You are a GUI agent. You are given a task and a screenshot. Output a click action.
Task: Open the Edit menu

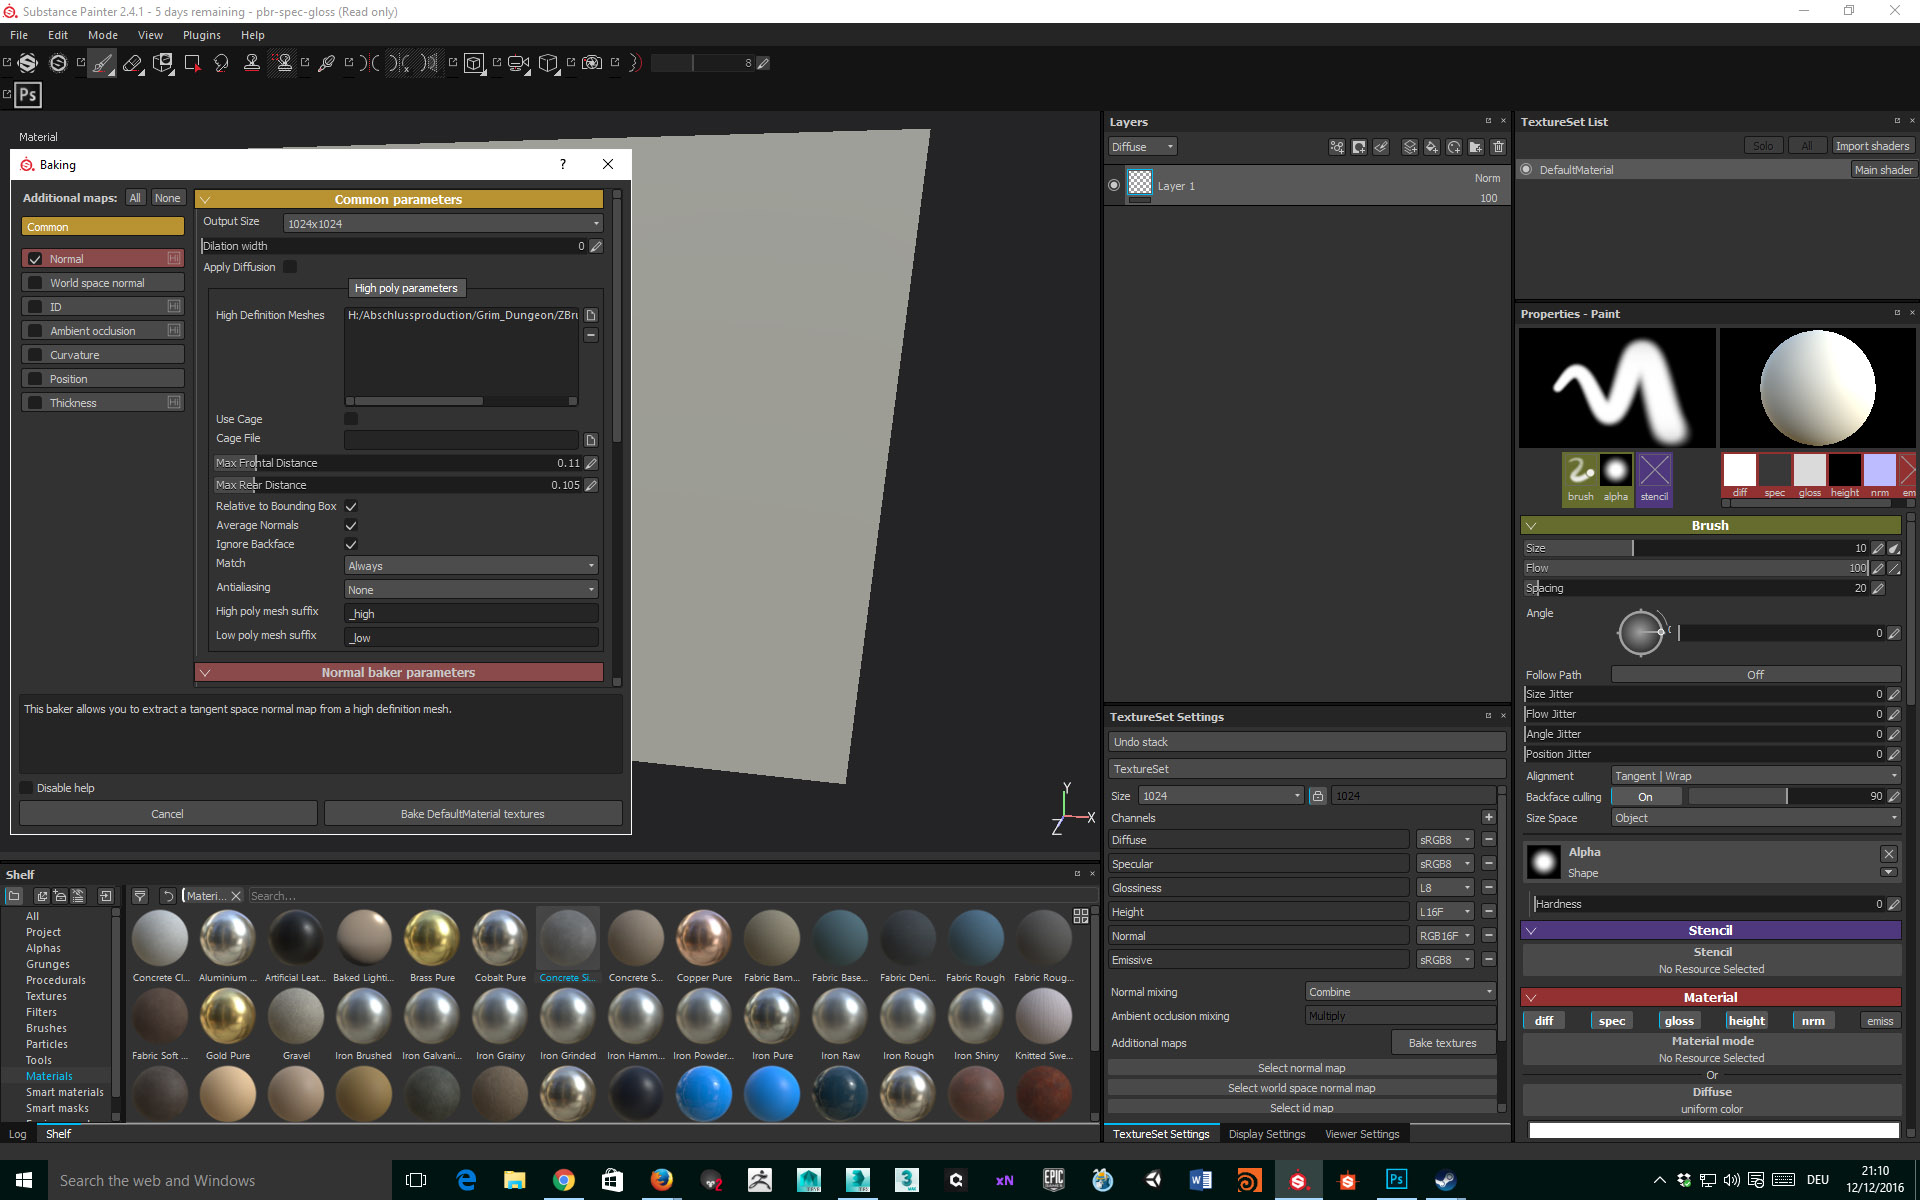58,35
